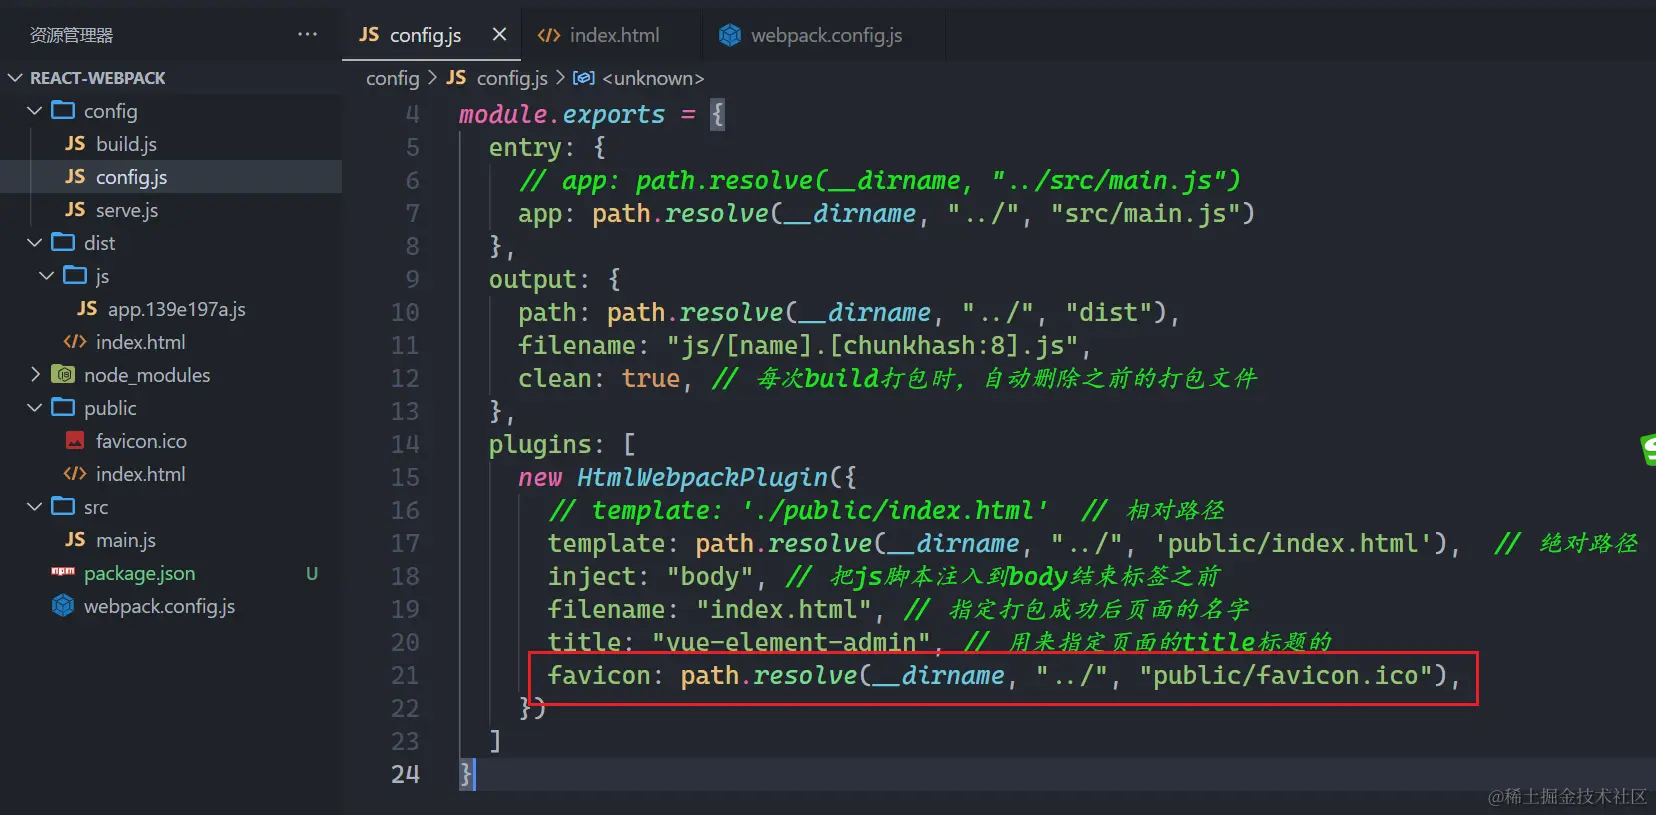Click the HtmlWebpackPlugin class name in code
This screenshot has height=815, width=1656.
coord(703,477)
